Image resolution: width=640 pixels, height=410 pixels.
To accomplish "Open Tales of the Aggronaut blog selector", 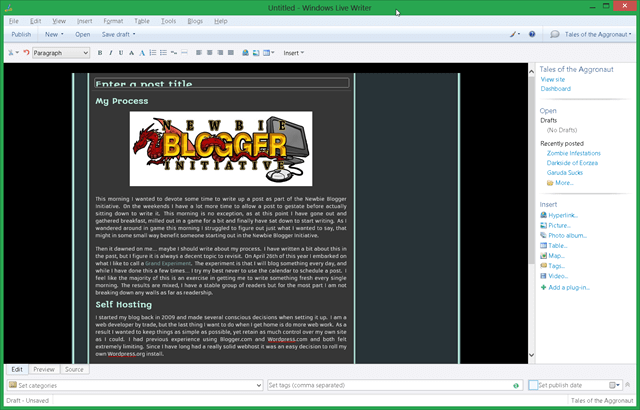I will click(x=597, y=34).
